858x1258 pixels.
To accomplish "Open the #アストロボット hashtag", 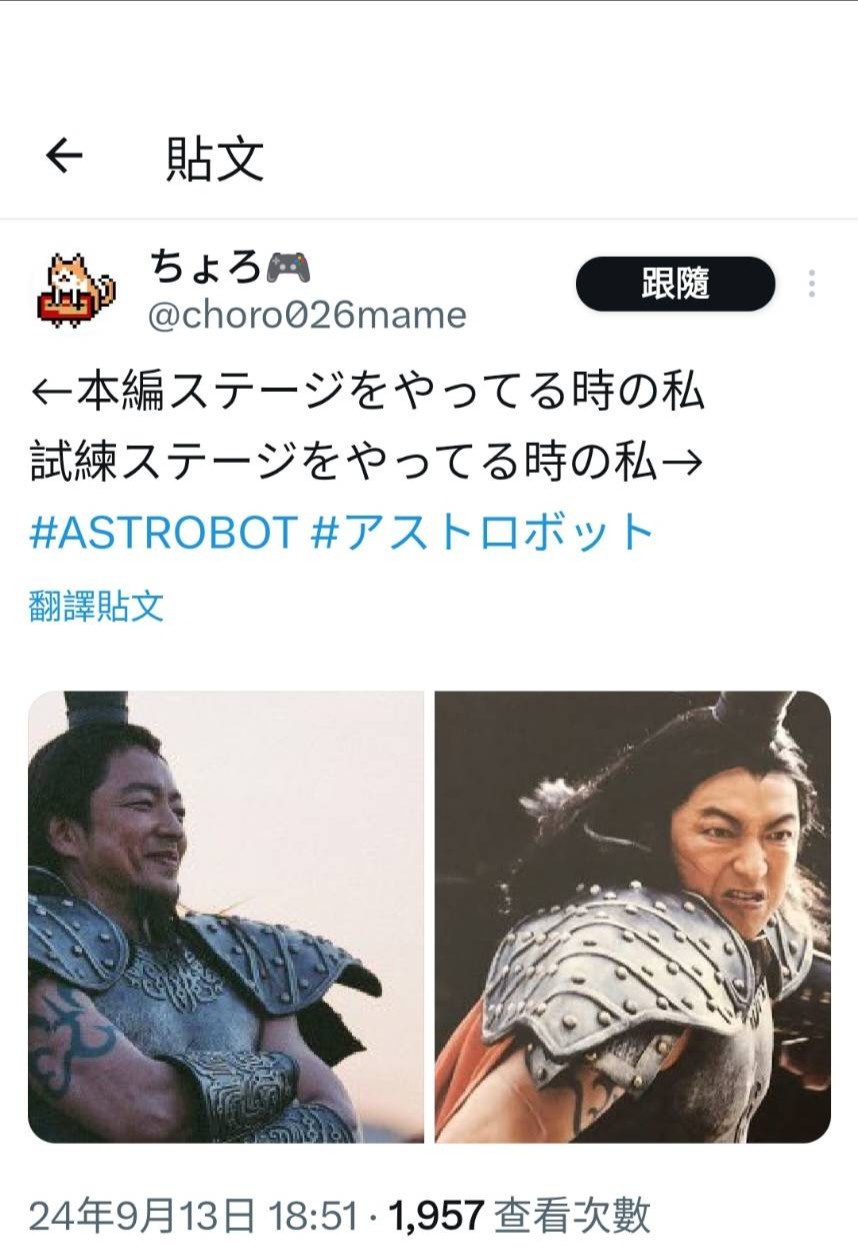I will coord(483,533).
